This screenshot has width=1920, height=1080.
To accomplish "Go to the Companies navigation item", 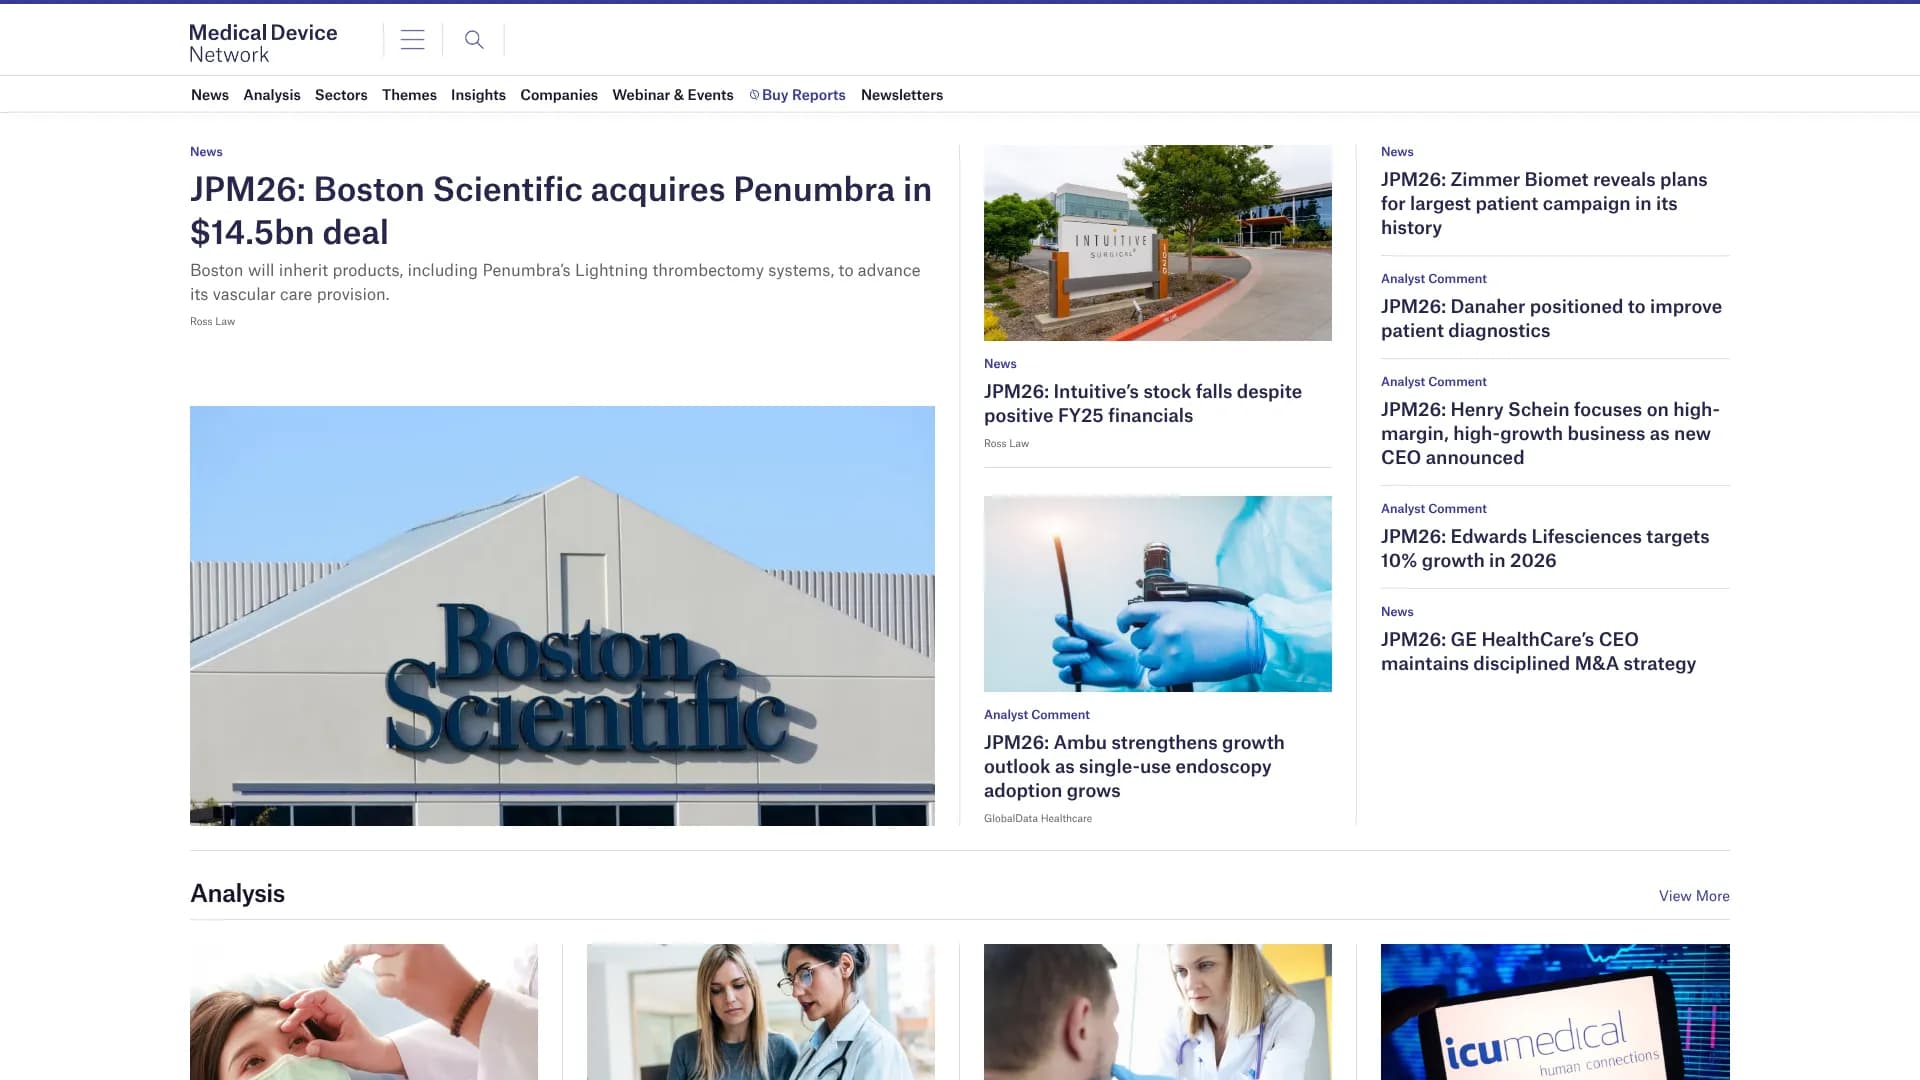I will tap(559, 95).
